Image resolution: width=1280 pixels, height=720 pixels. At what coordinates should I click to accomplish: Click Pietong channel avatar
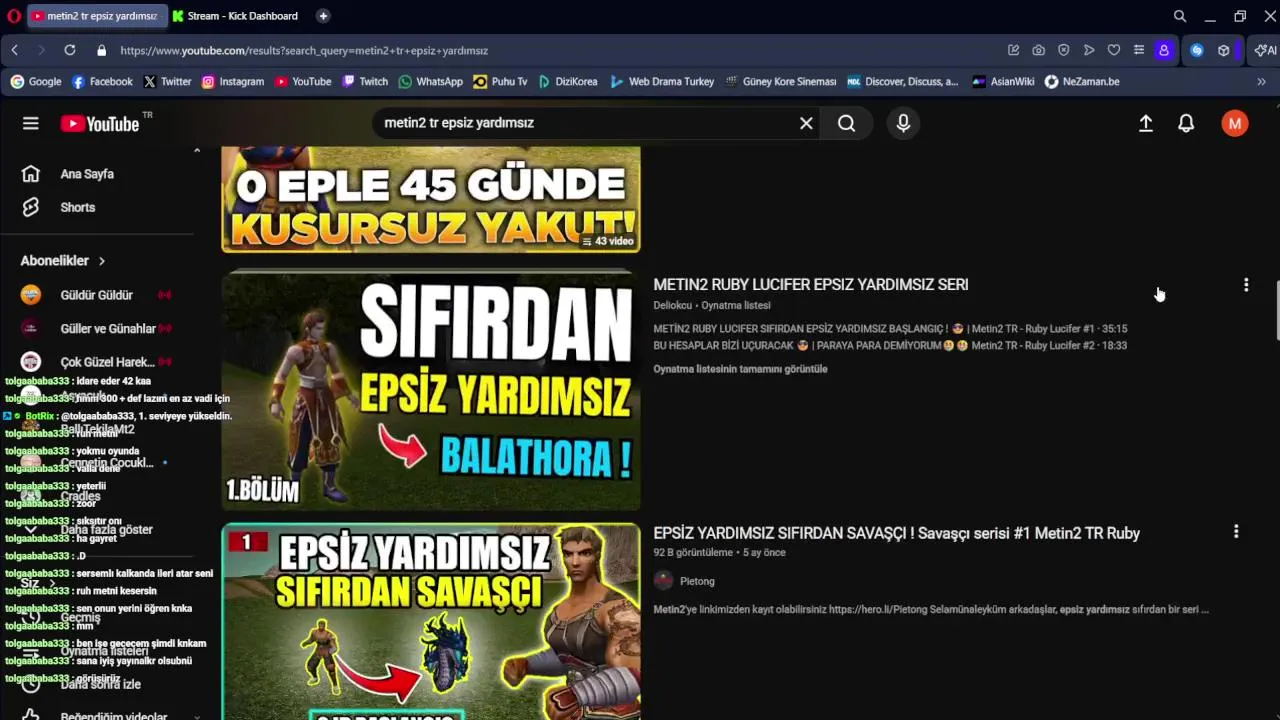pyautogui.click(x=663, y=581)
